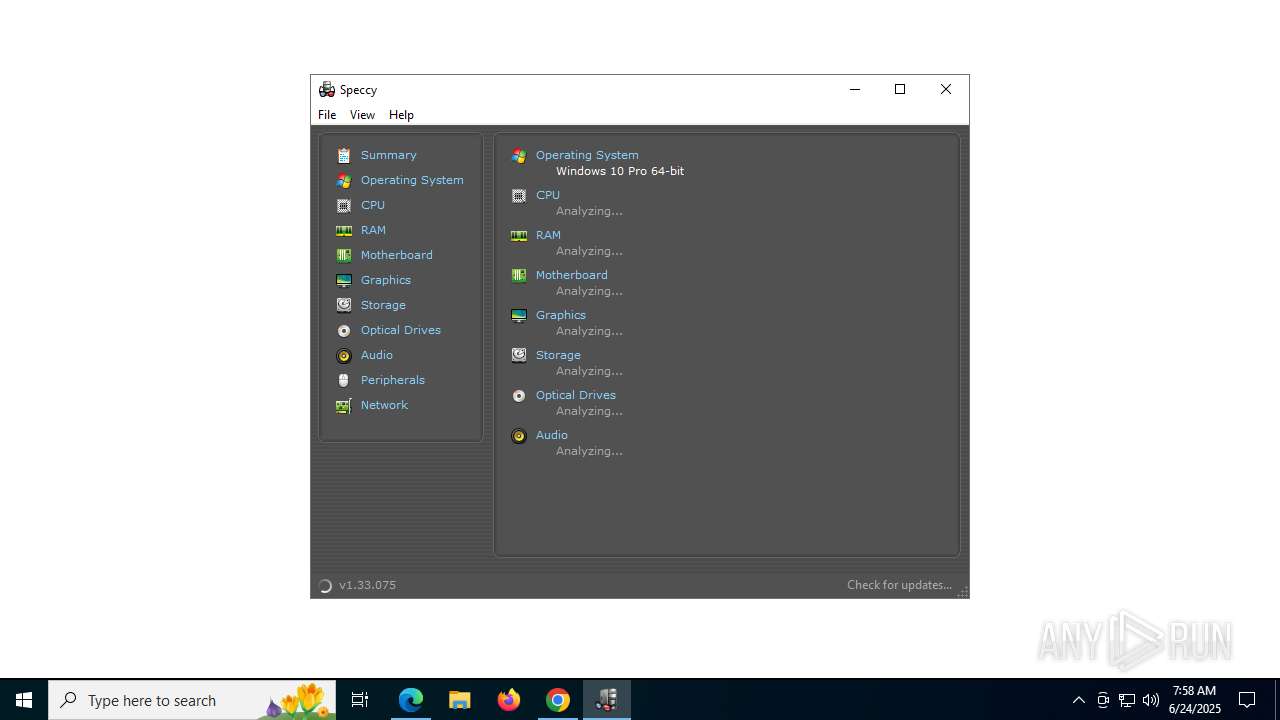The image size is (1280, 720).
Task: Click Operating System heading link in summary
Action: (x=587, y=155)
